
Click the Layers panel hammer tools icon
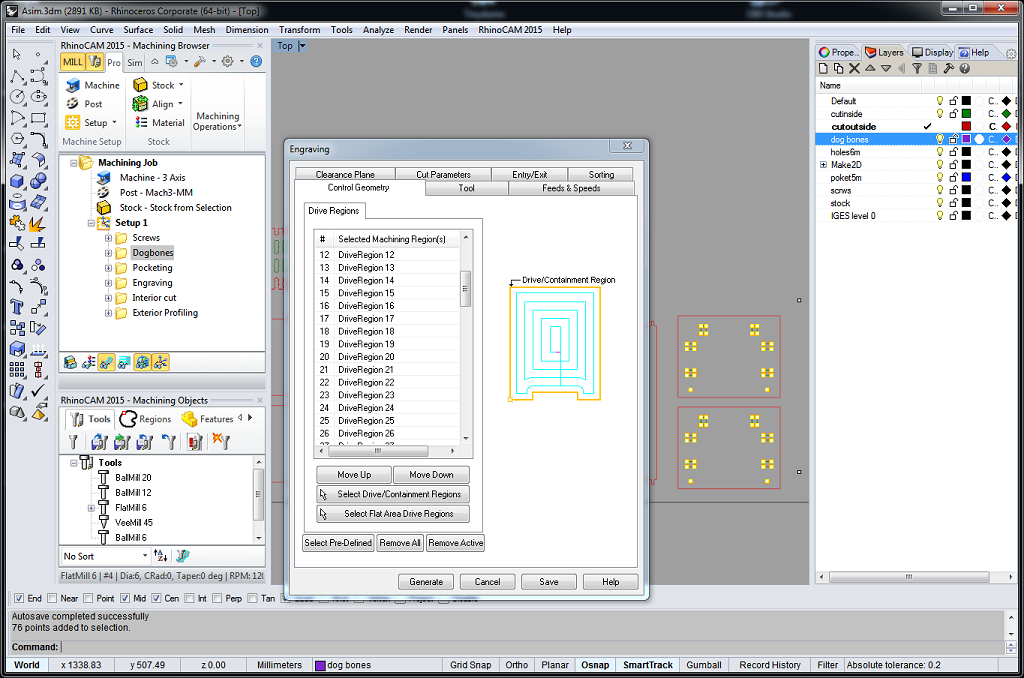coord(948,69)
